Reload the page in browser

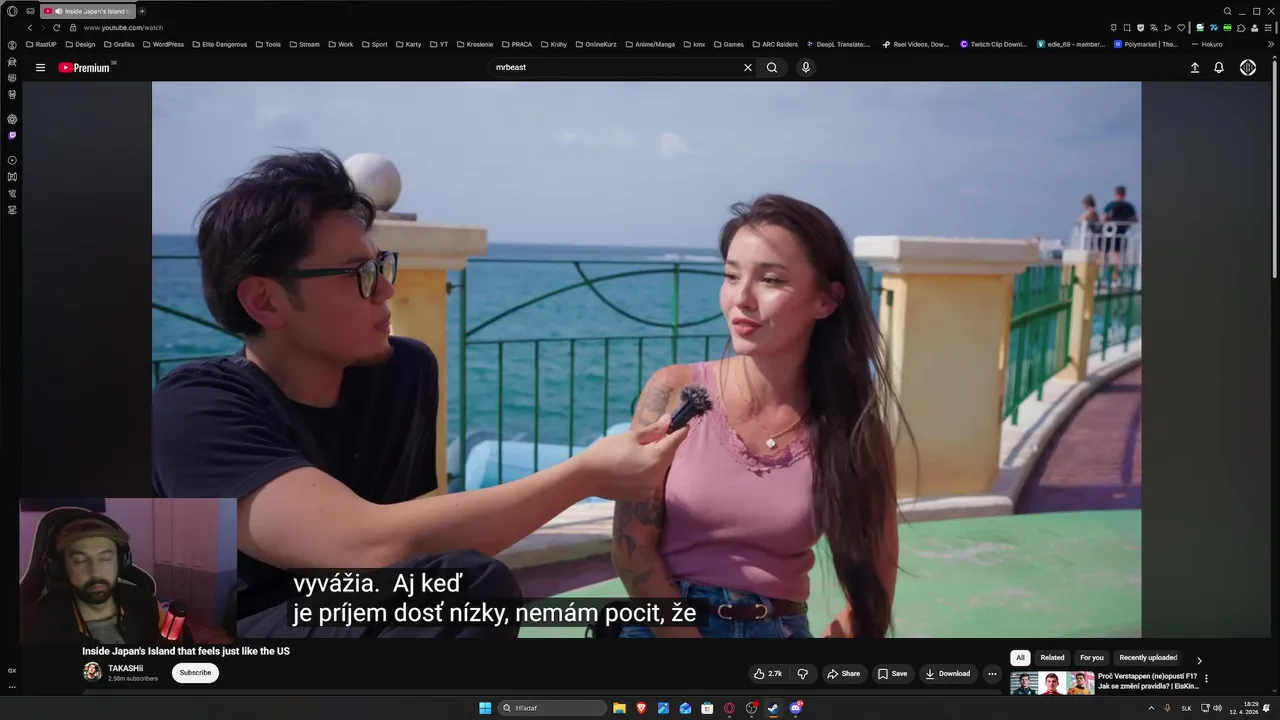[56, 28]
